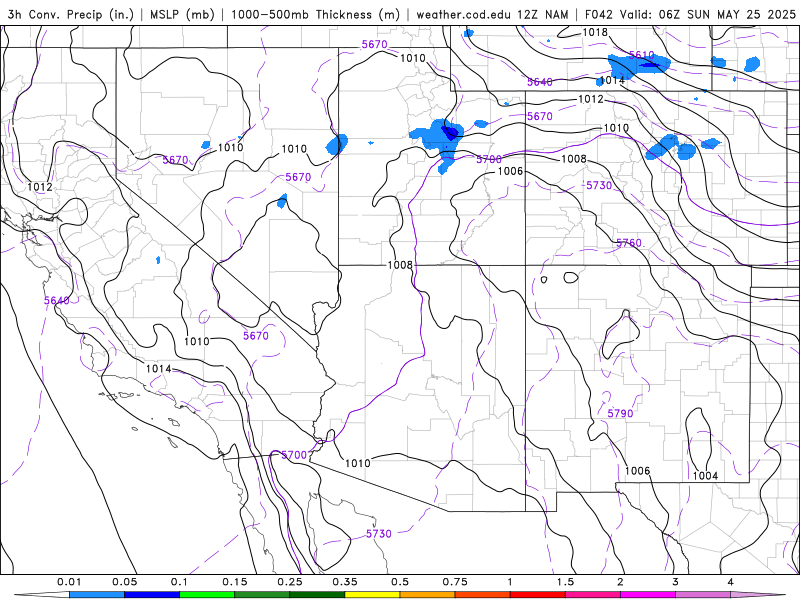
Task: Click the 0.25 legend value label
Action: click(290, 582)
